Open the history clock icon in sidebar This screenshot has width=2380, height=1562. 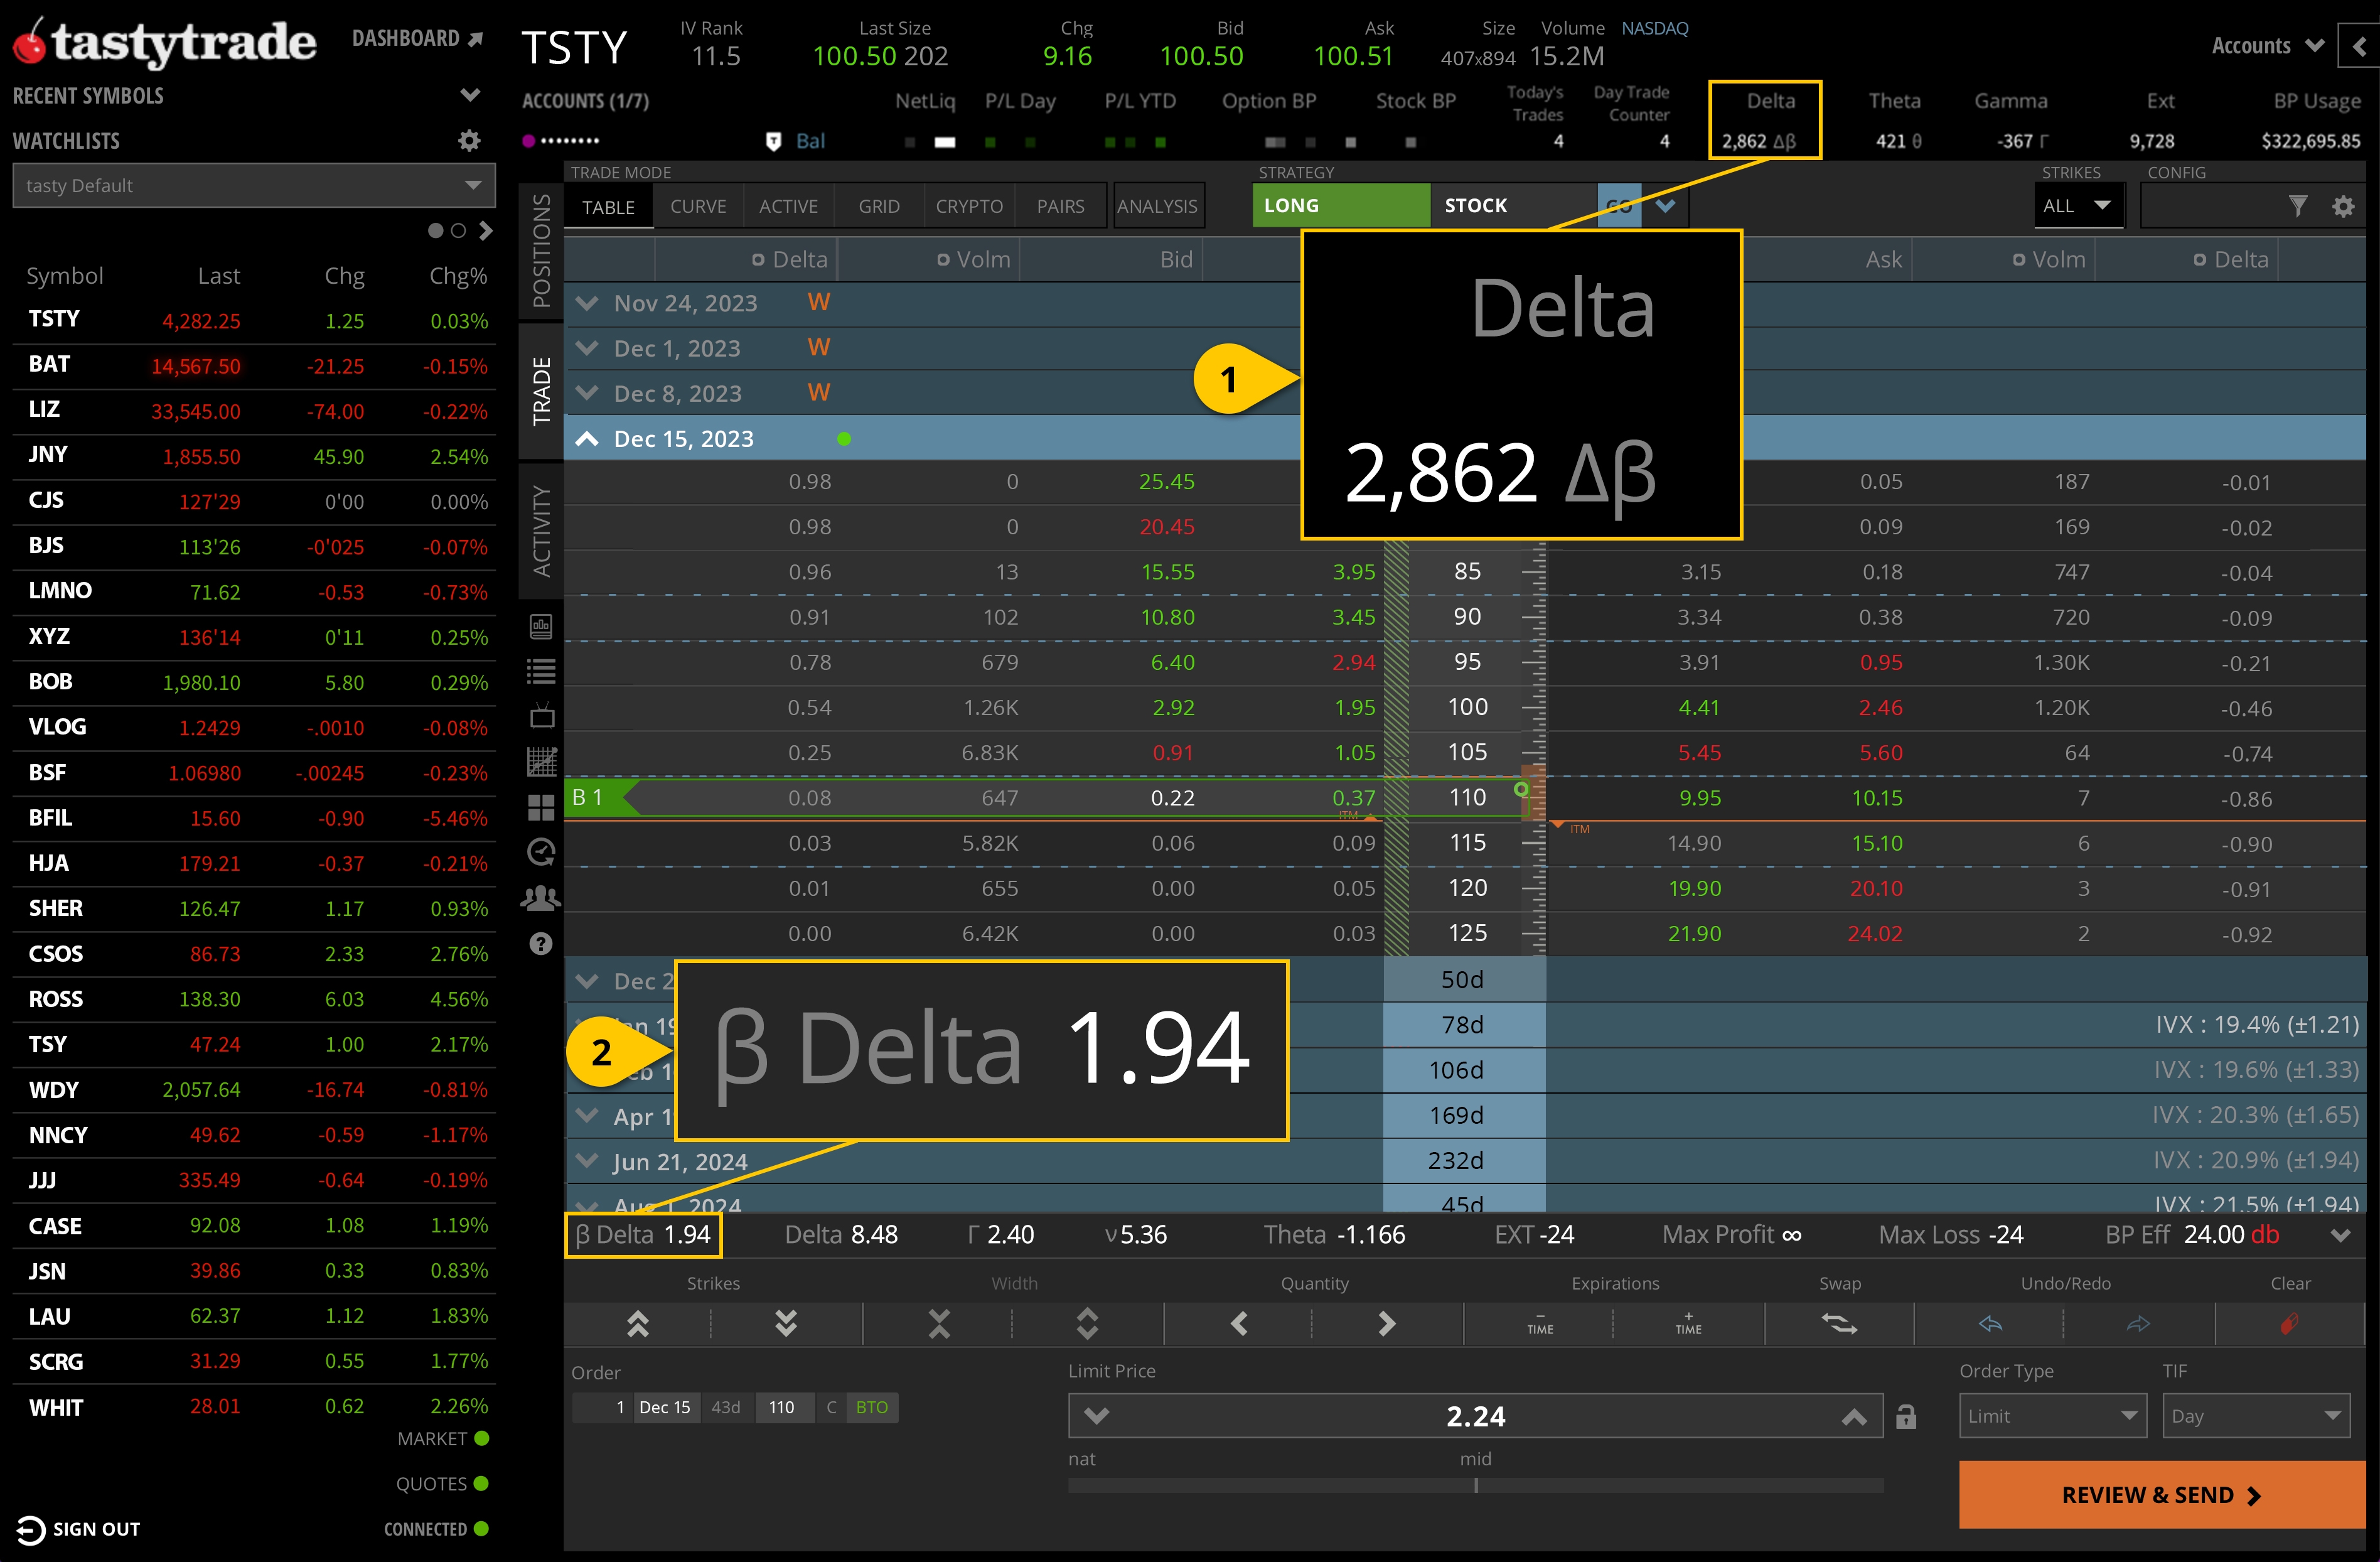tap(541, 851)
